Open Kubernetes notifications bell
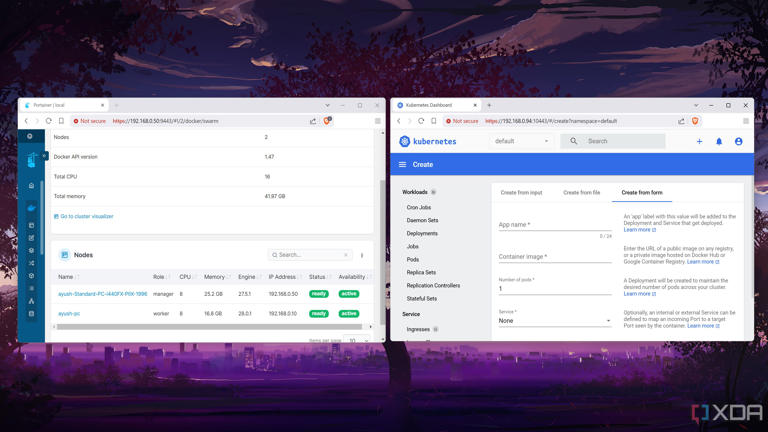This screenshot has width=768, height=432. (x=718, y=142)
